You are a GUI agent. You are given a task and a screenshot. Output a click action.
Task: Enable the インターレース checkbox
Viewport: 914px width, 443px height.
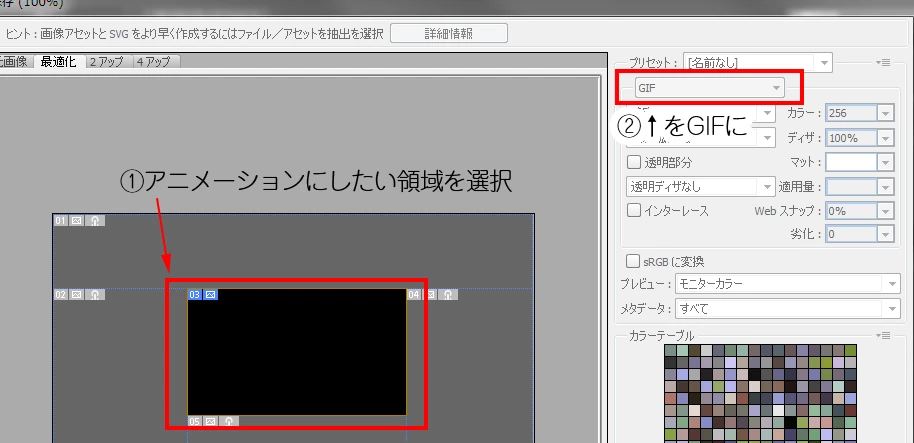coord(634,210)
